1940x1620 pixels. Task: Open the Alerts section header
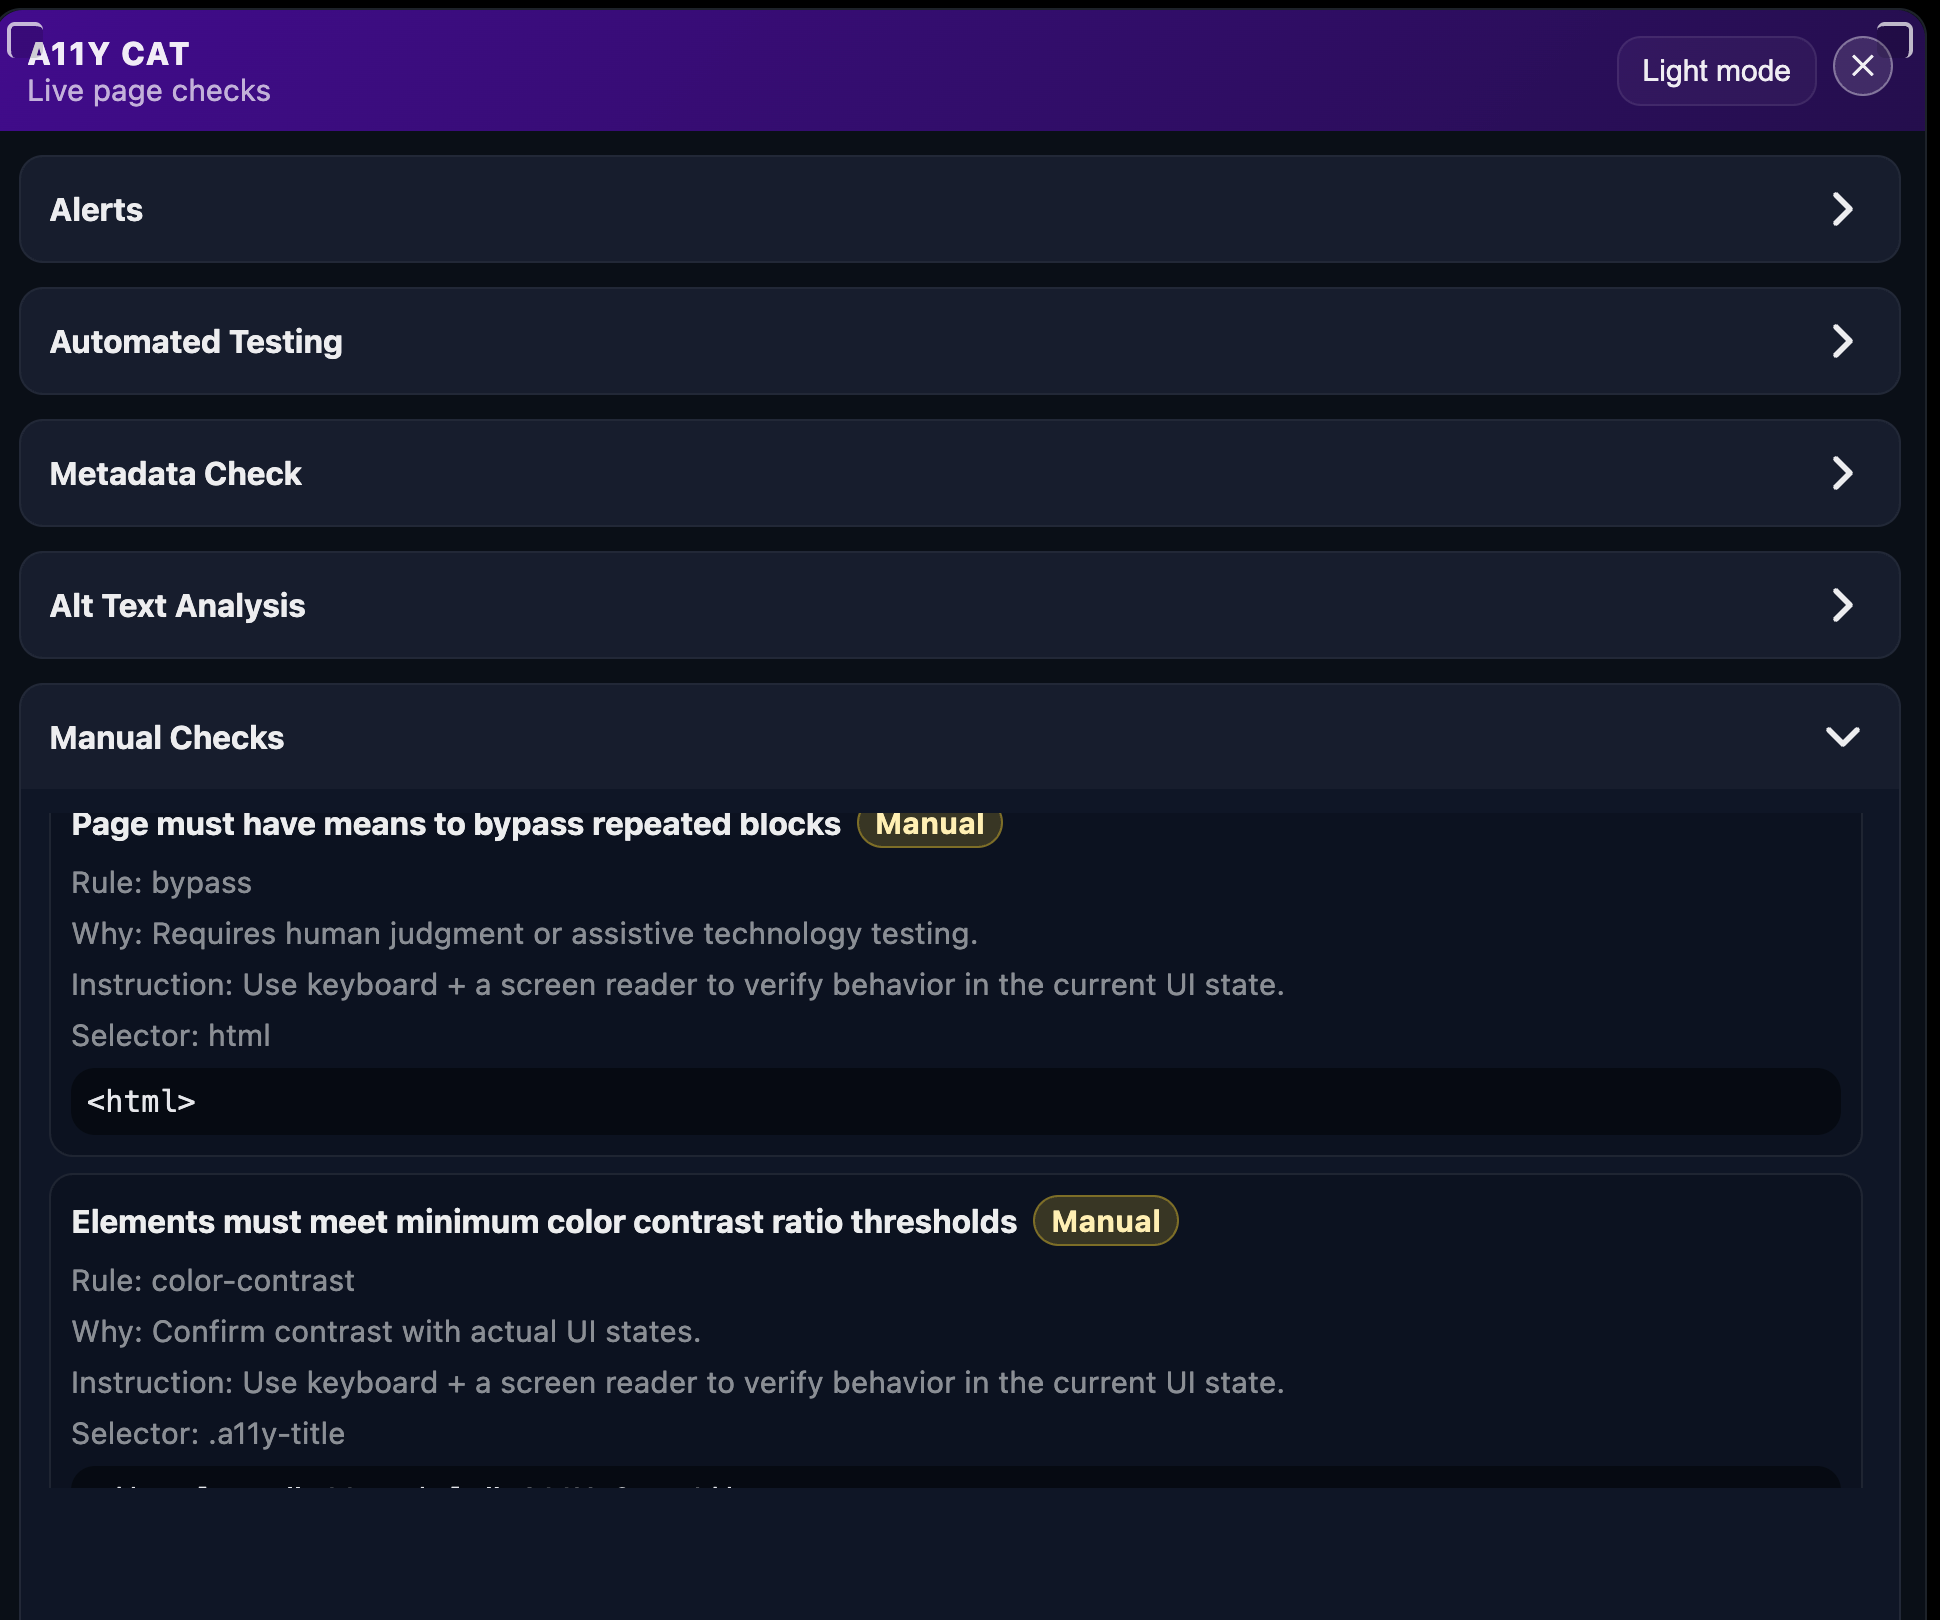click(97, 210)
